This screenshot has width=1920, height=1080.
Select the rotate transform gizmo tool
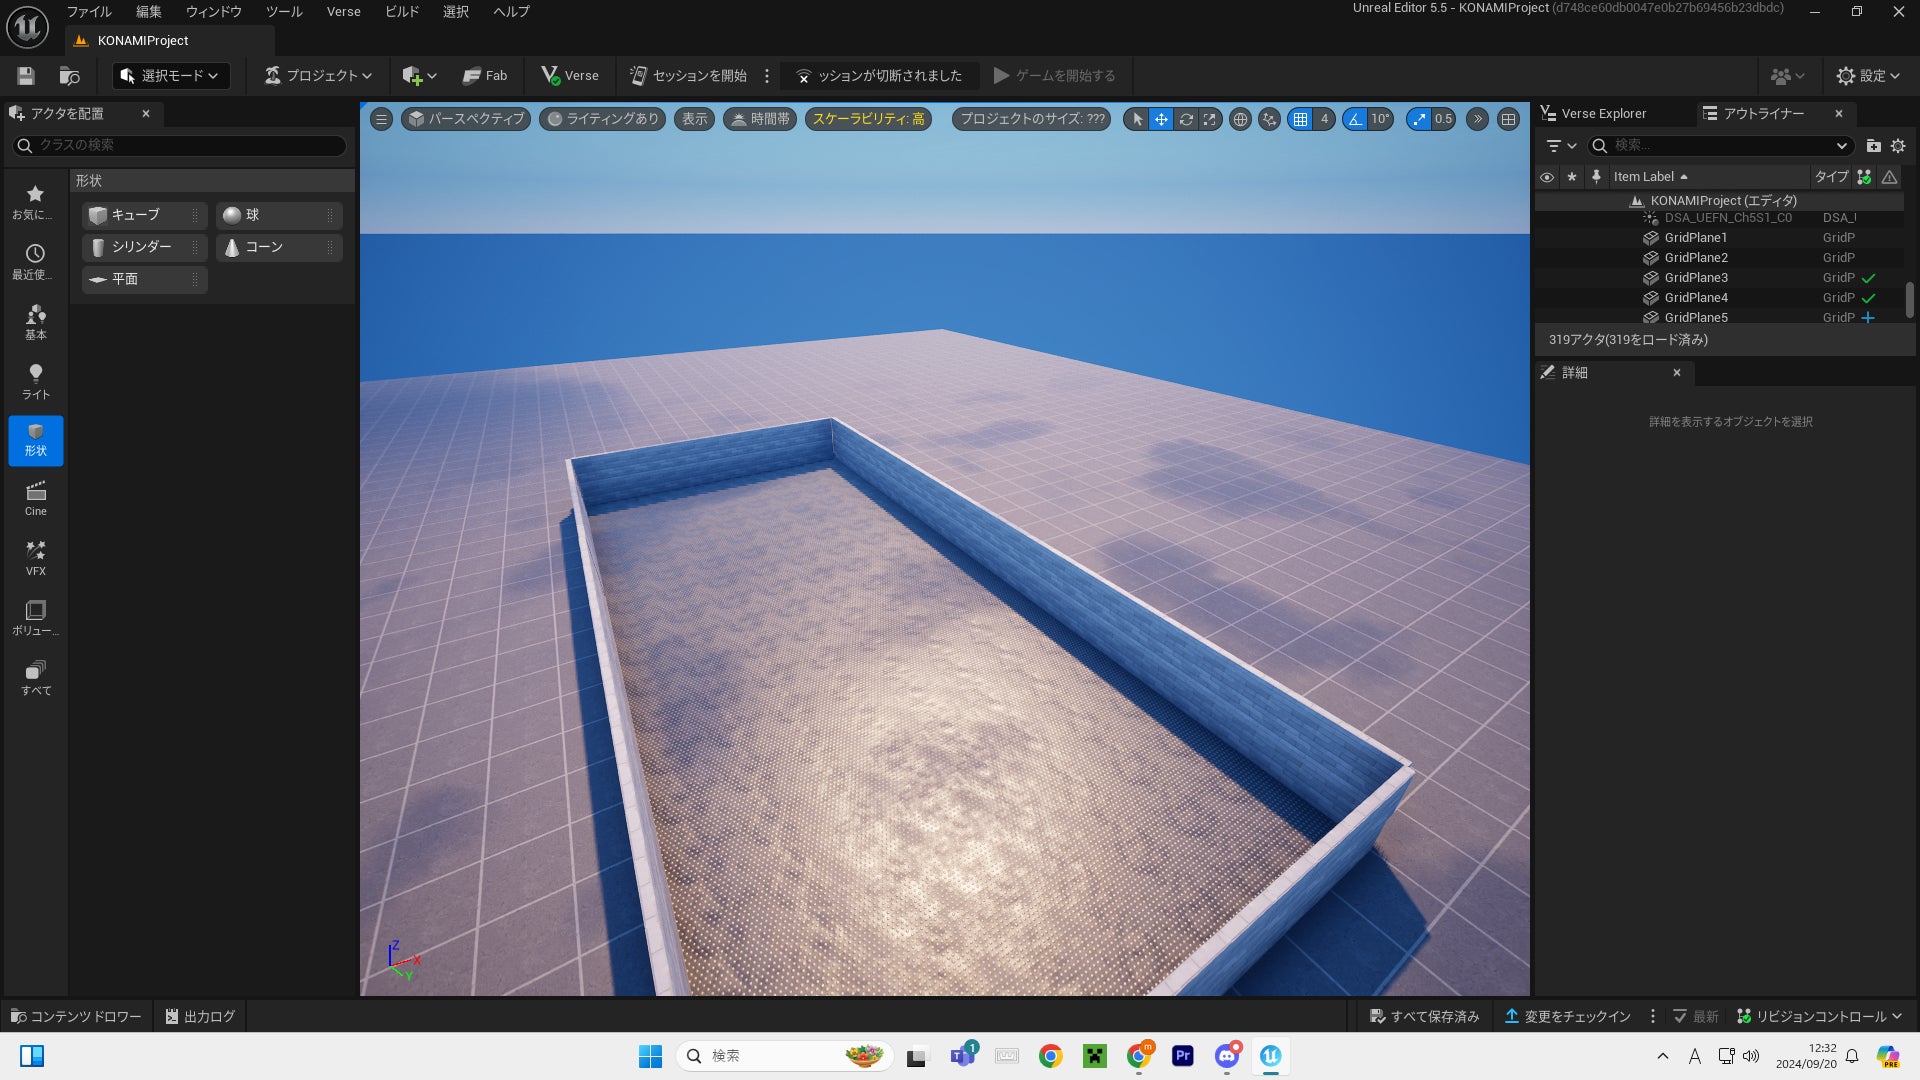click(x=1185, y=119)
